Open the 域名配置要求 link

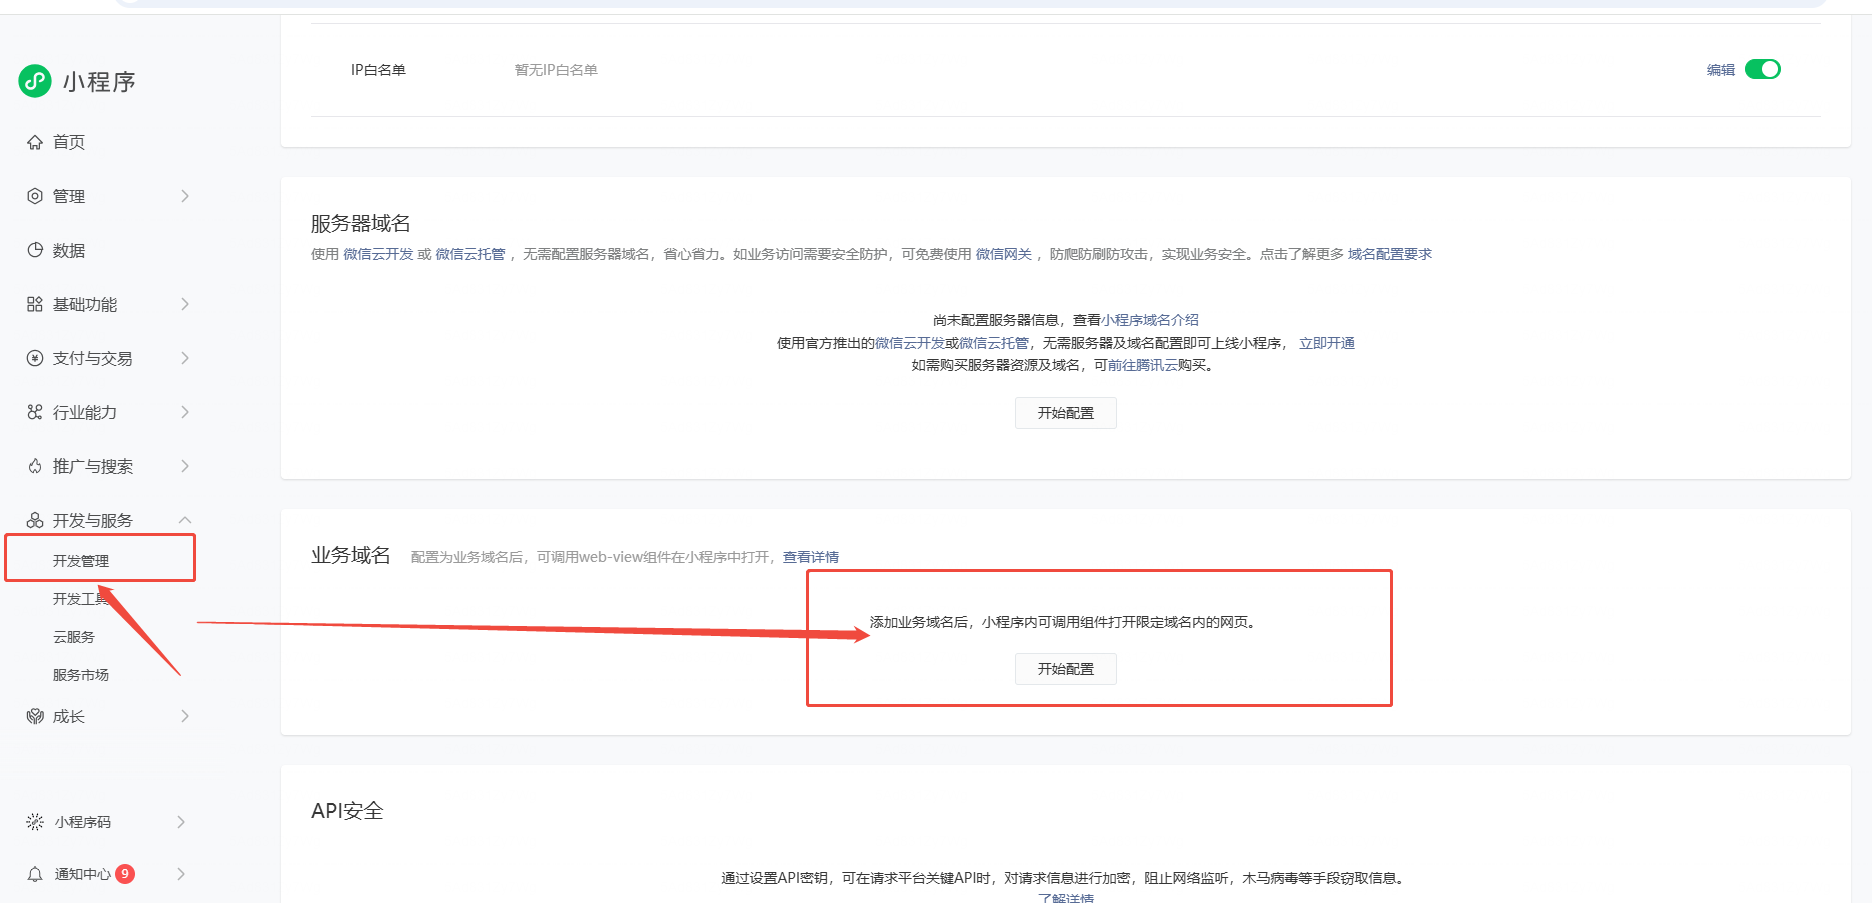point(1388,253)
